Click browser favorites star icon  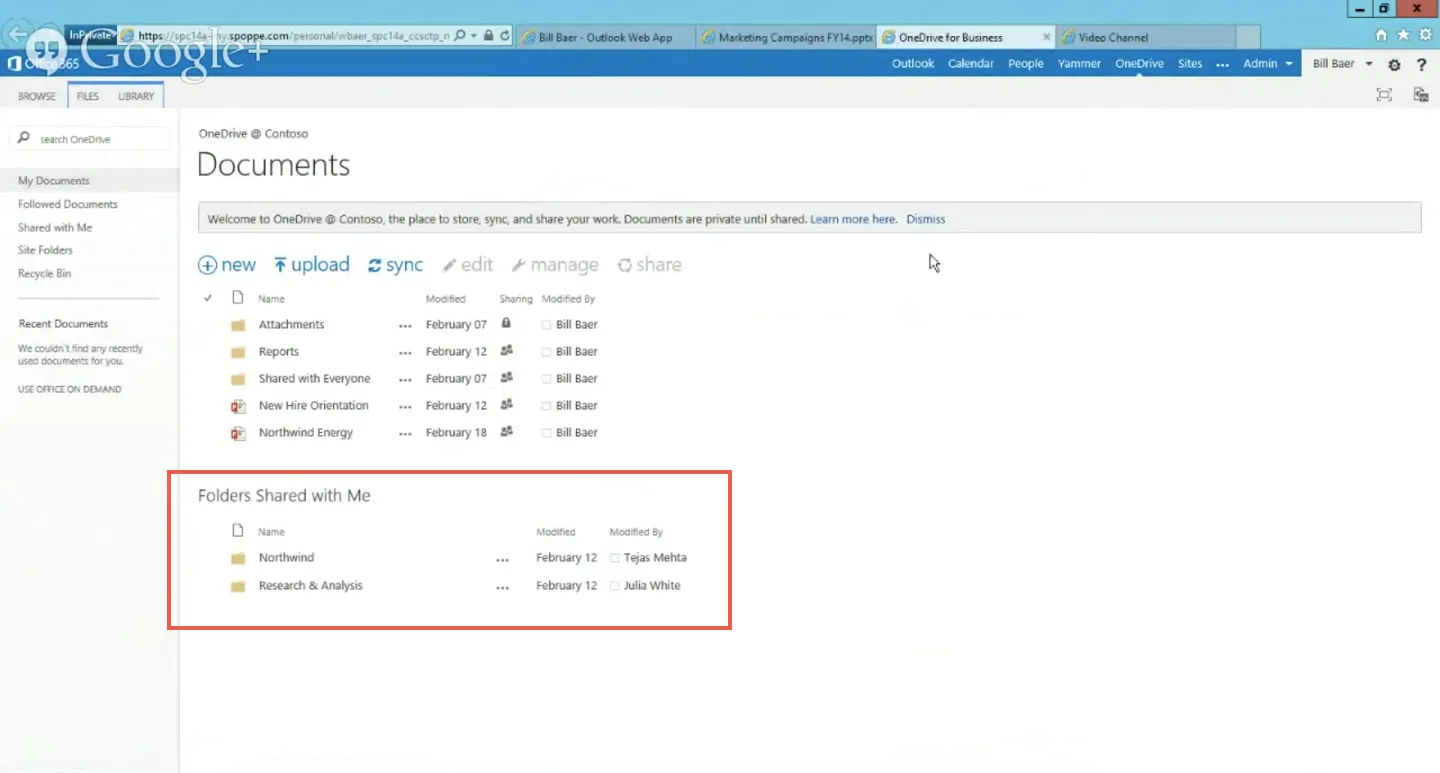(1403, 35)
